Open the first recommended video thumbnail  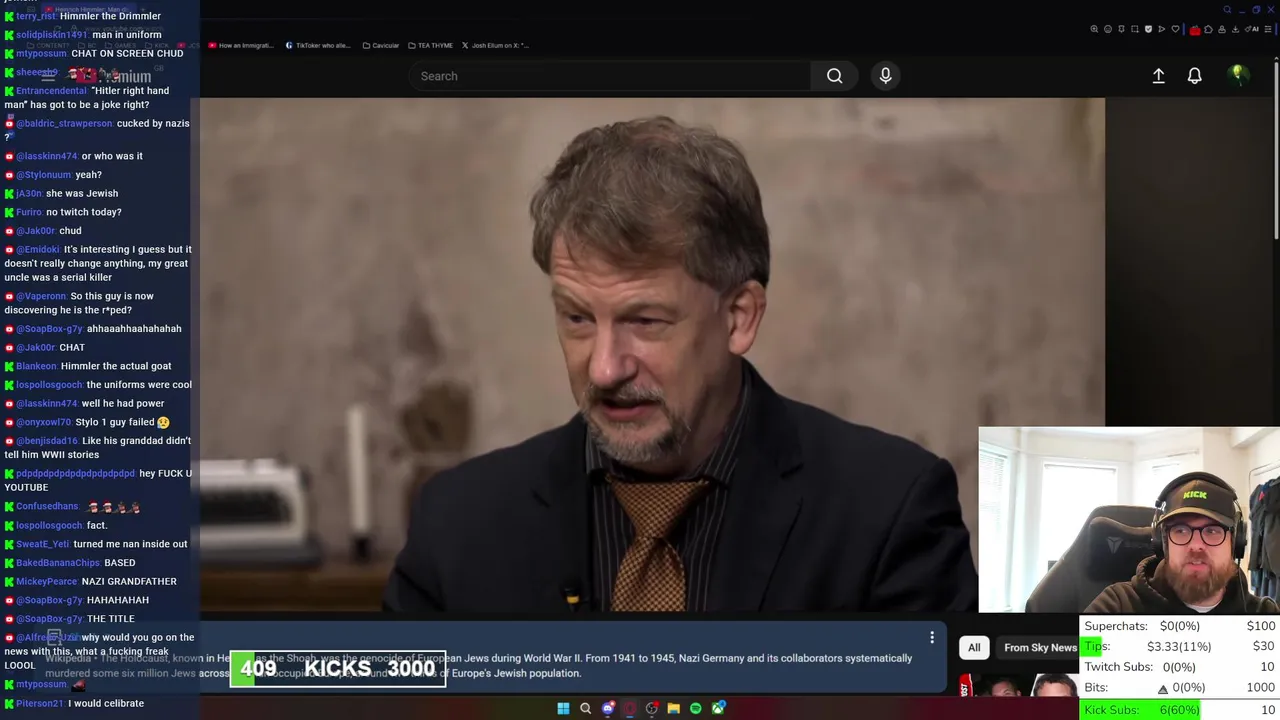click(x=1020, y=685)
